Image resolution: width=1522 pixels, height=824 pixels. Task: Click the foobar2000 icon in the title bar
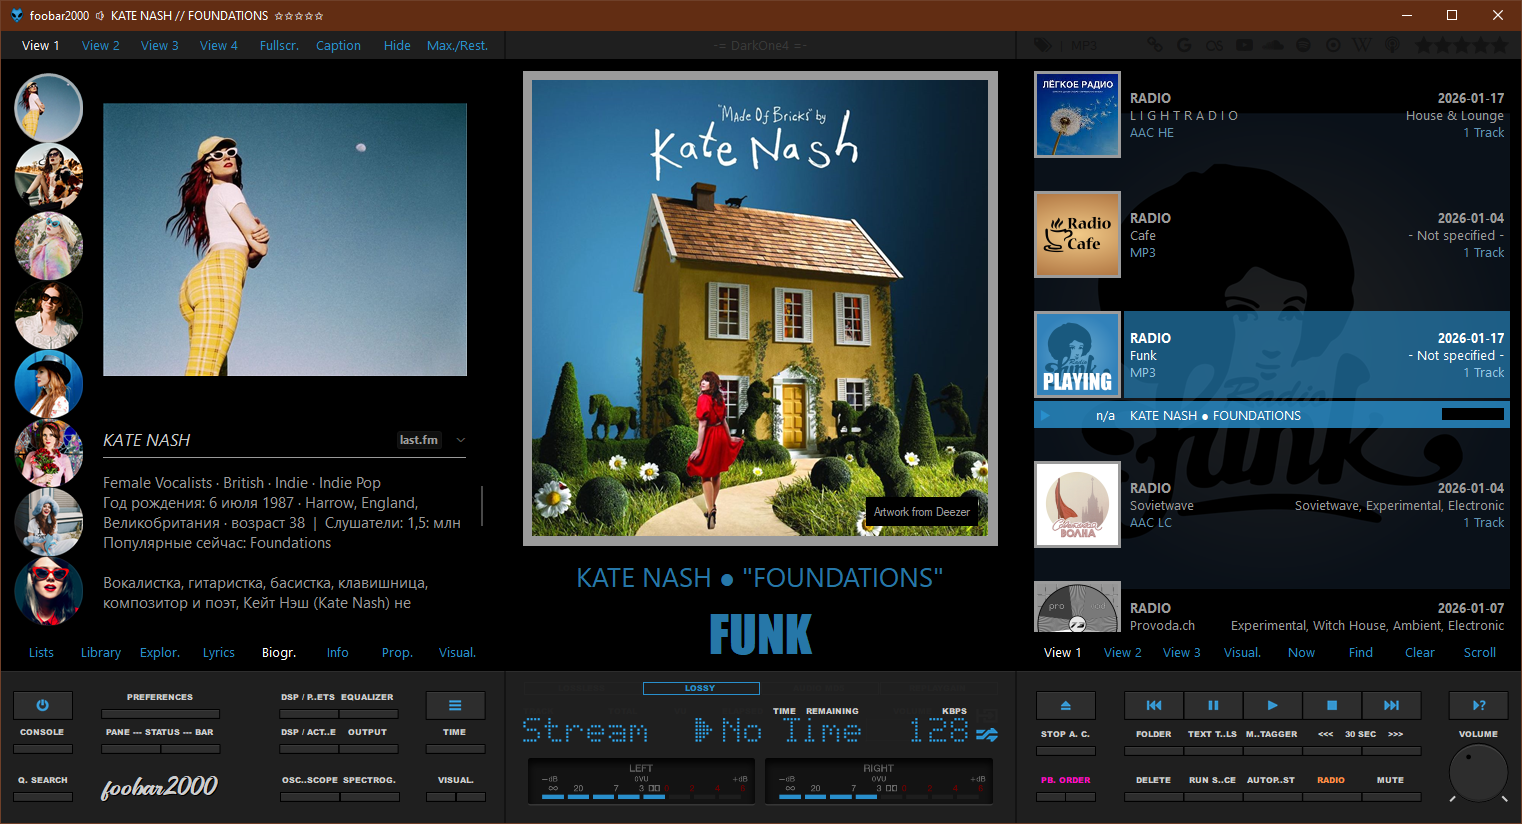click(x=16, y=15)
